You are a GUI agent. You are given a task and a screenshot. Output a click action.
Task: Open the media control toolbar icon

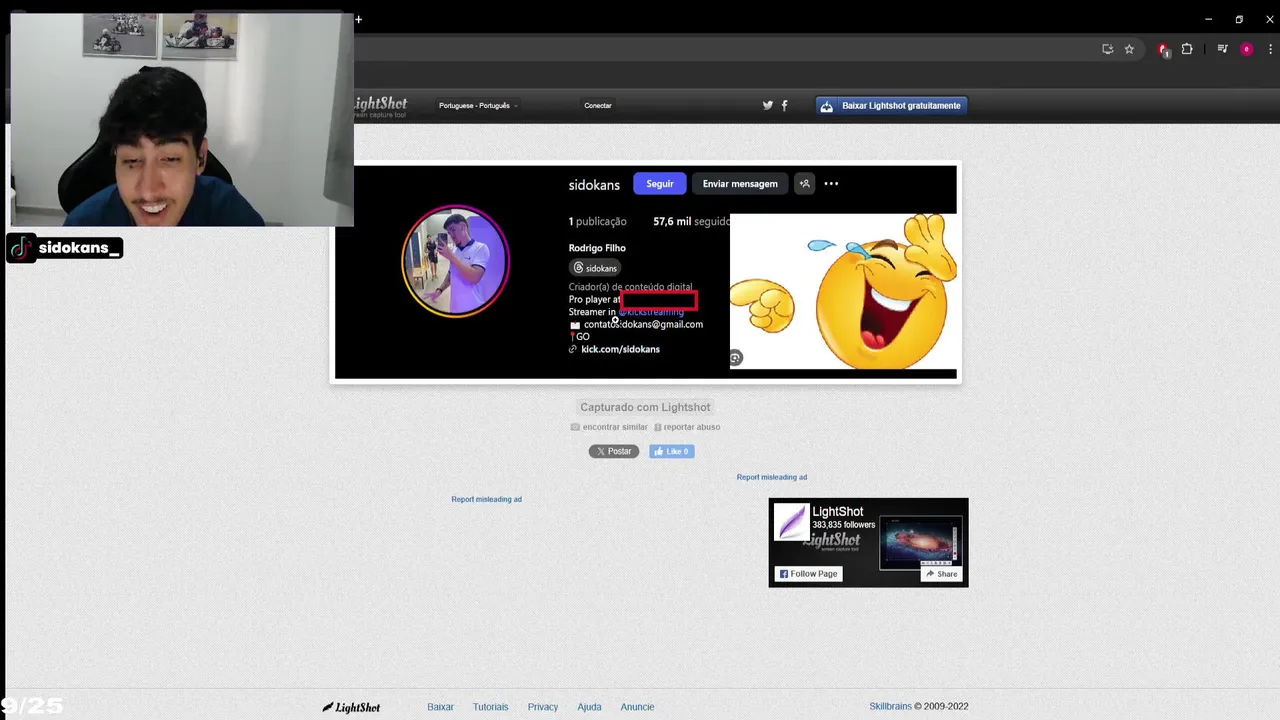1222,49
